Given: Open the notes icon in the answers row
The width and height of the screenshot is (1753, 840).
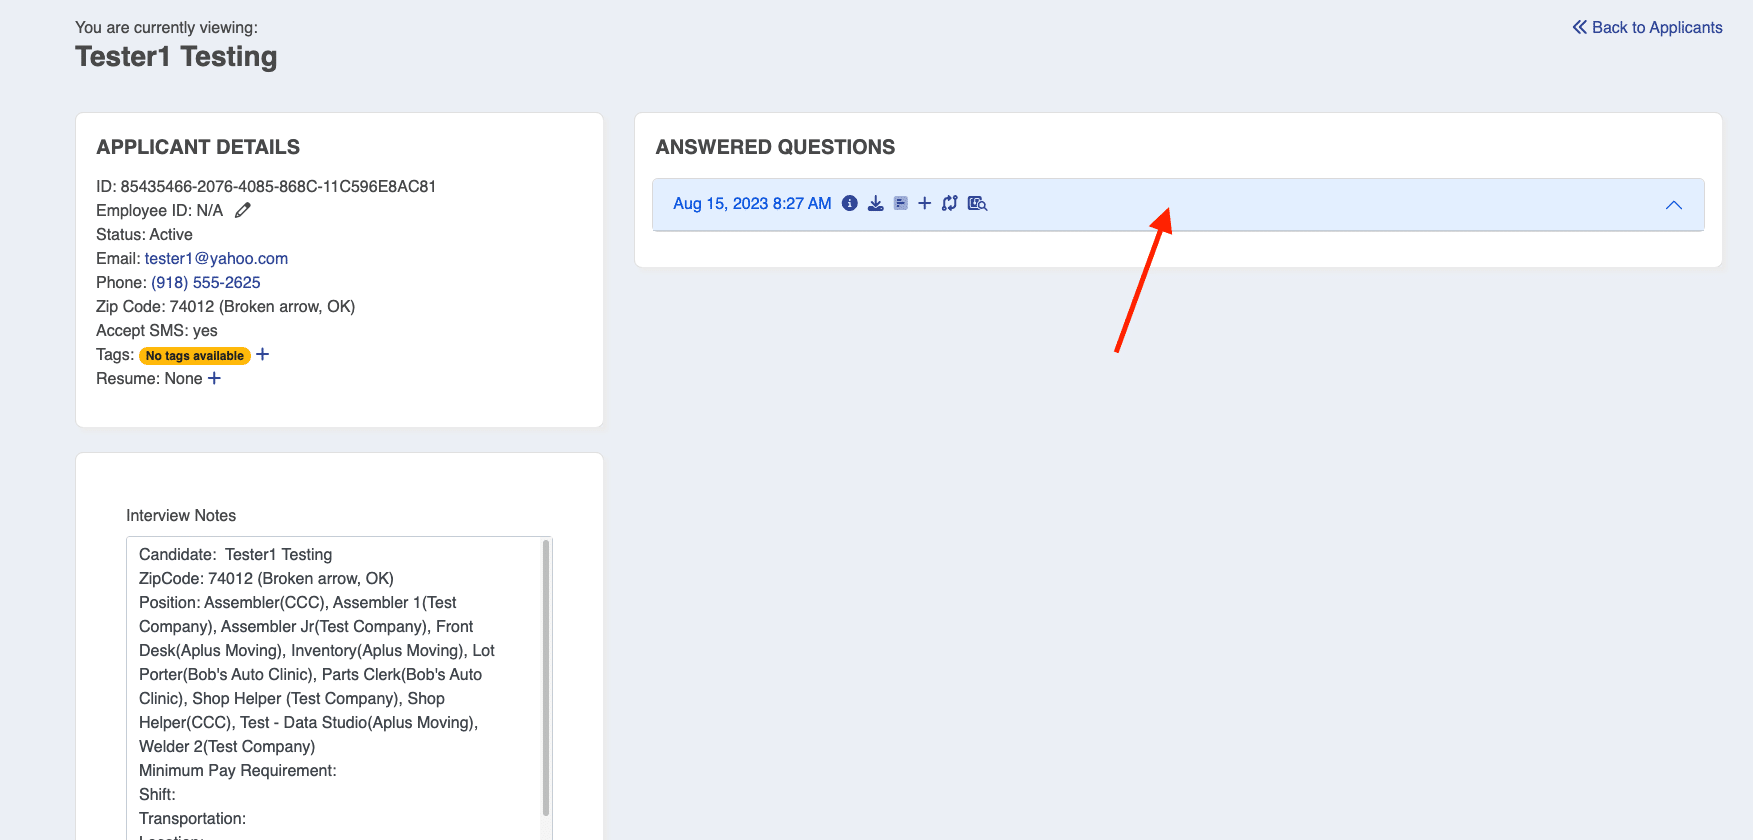Looking at the screenshot, I should pos(900,203).
